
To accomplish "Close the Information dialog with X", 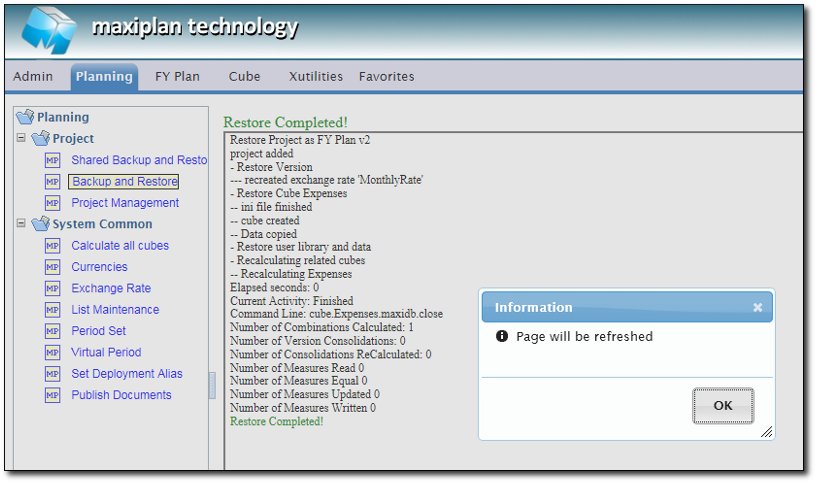I will [757, 308].
